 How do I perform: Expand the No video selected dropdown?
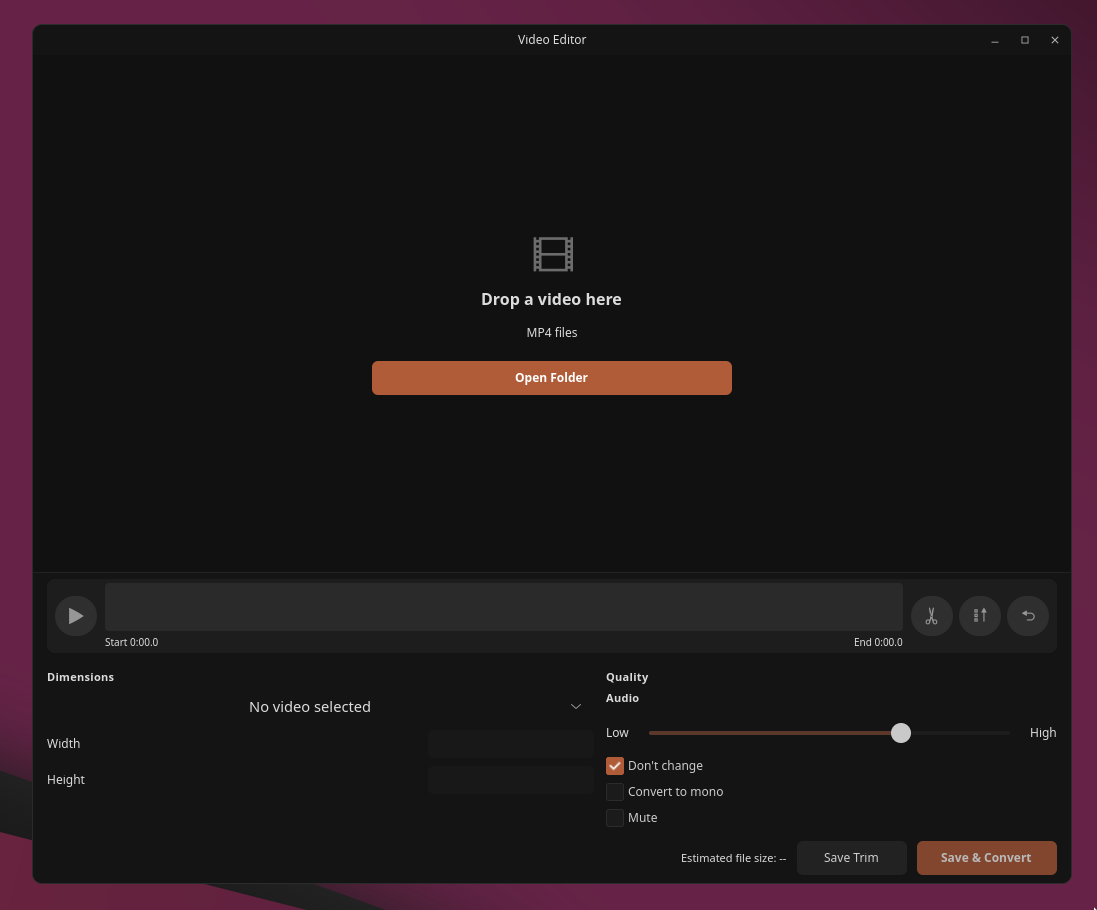pyautogui.click(x=320, y=706)
